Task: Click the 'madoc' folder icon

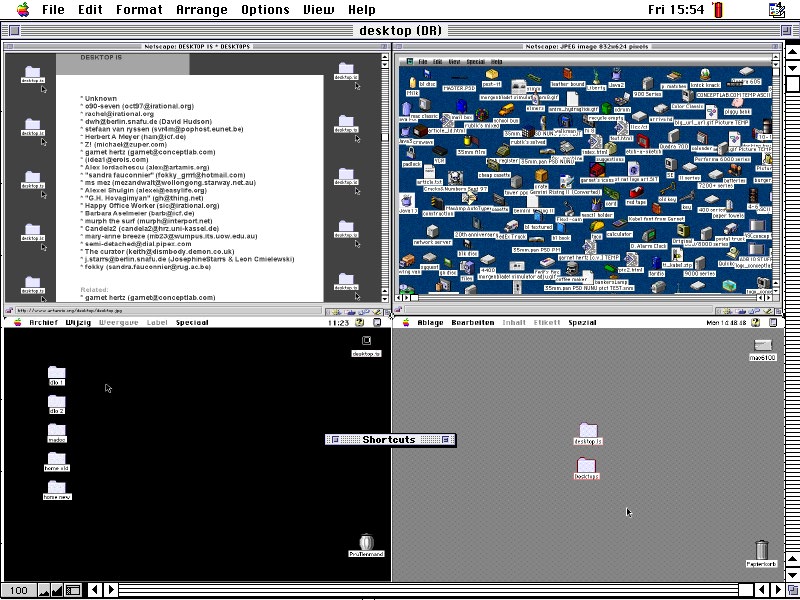Action: point(56,432)
